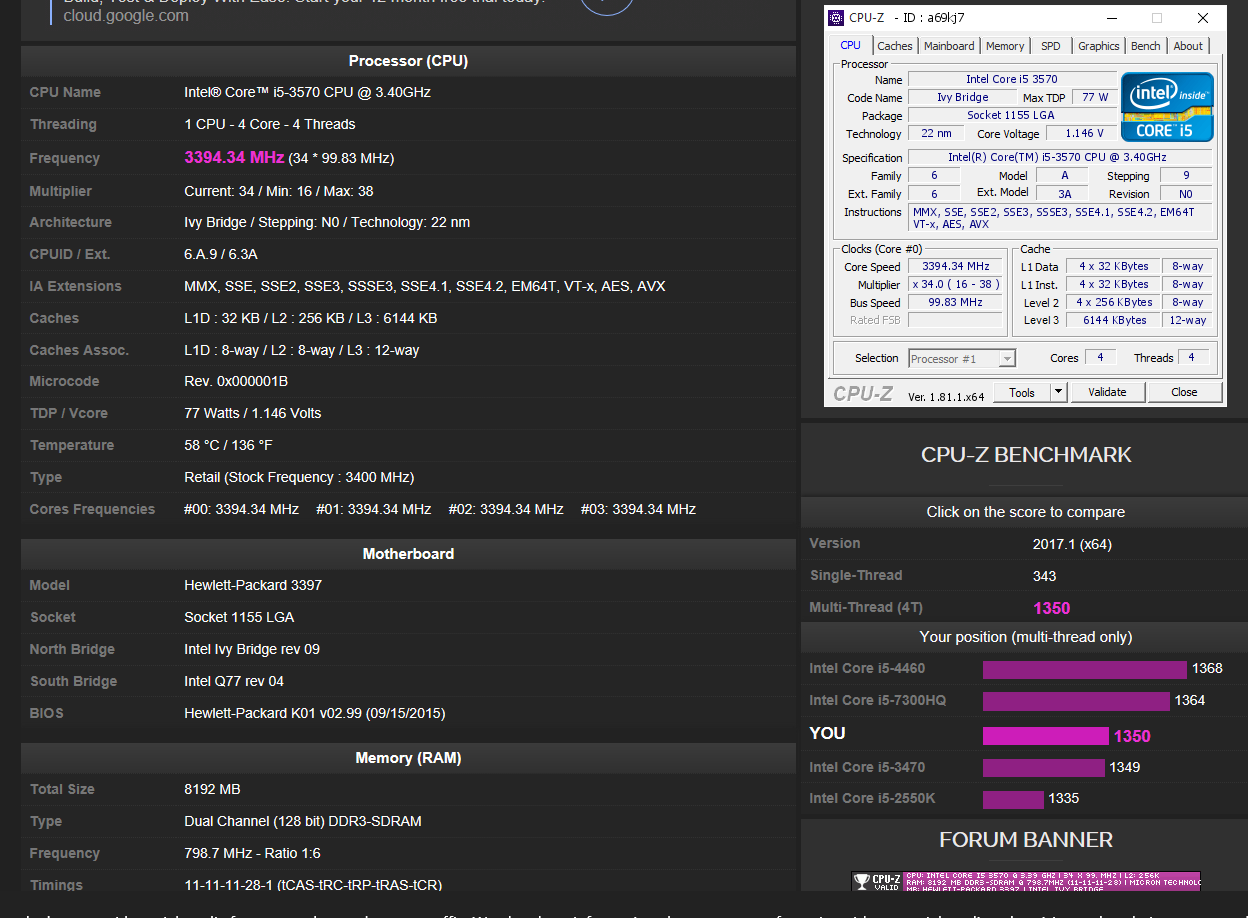
Task: Click the Tools button in CPU-Z
Action: coord(1022,392)
